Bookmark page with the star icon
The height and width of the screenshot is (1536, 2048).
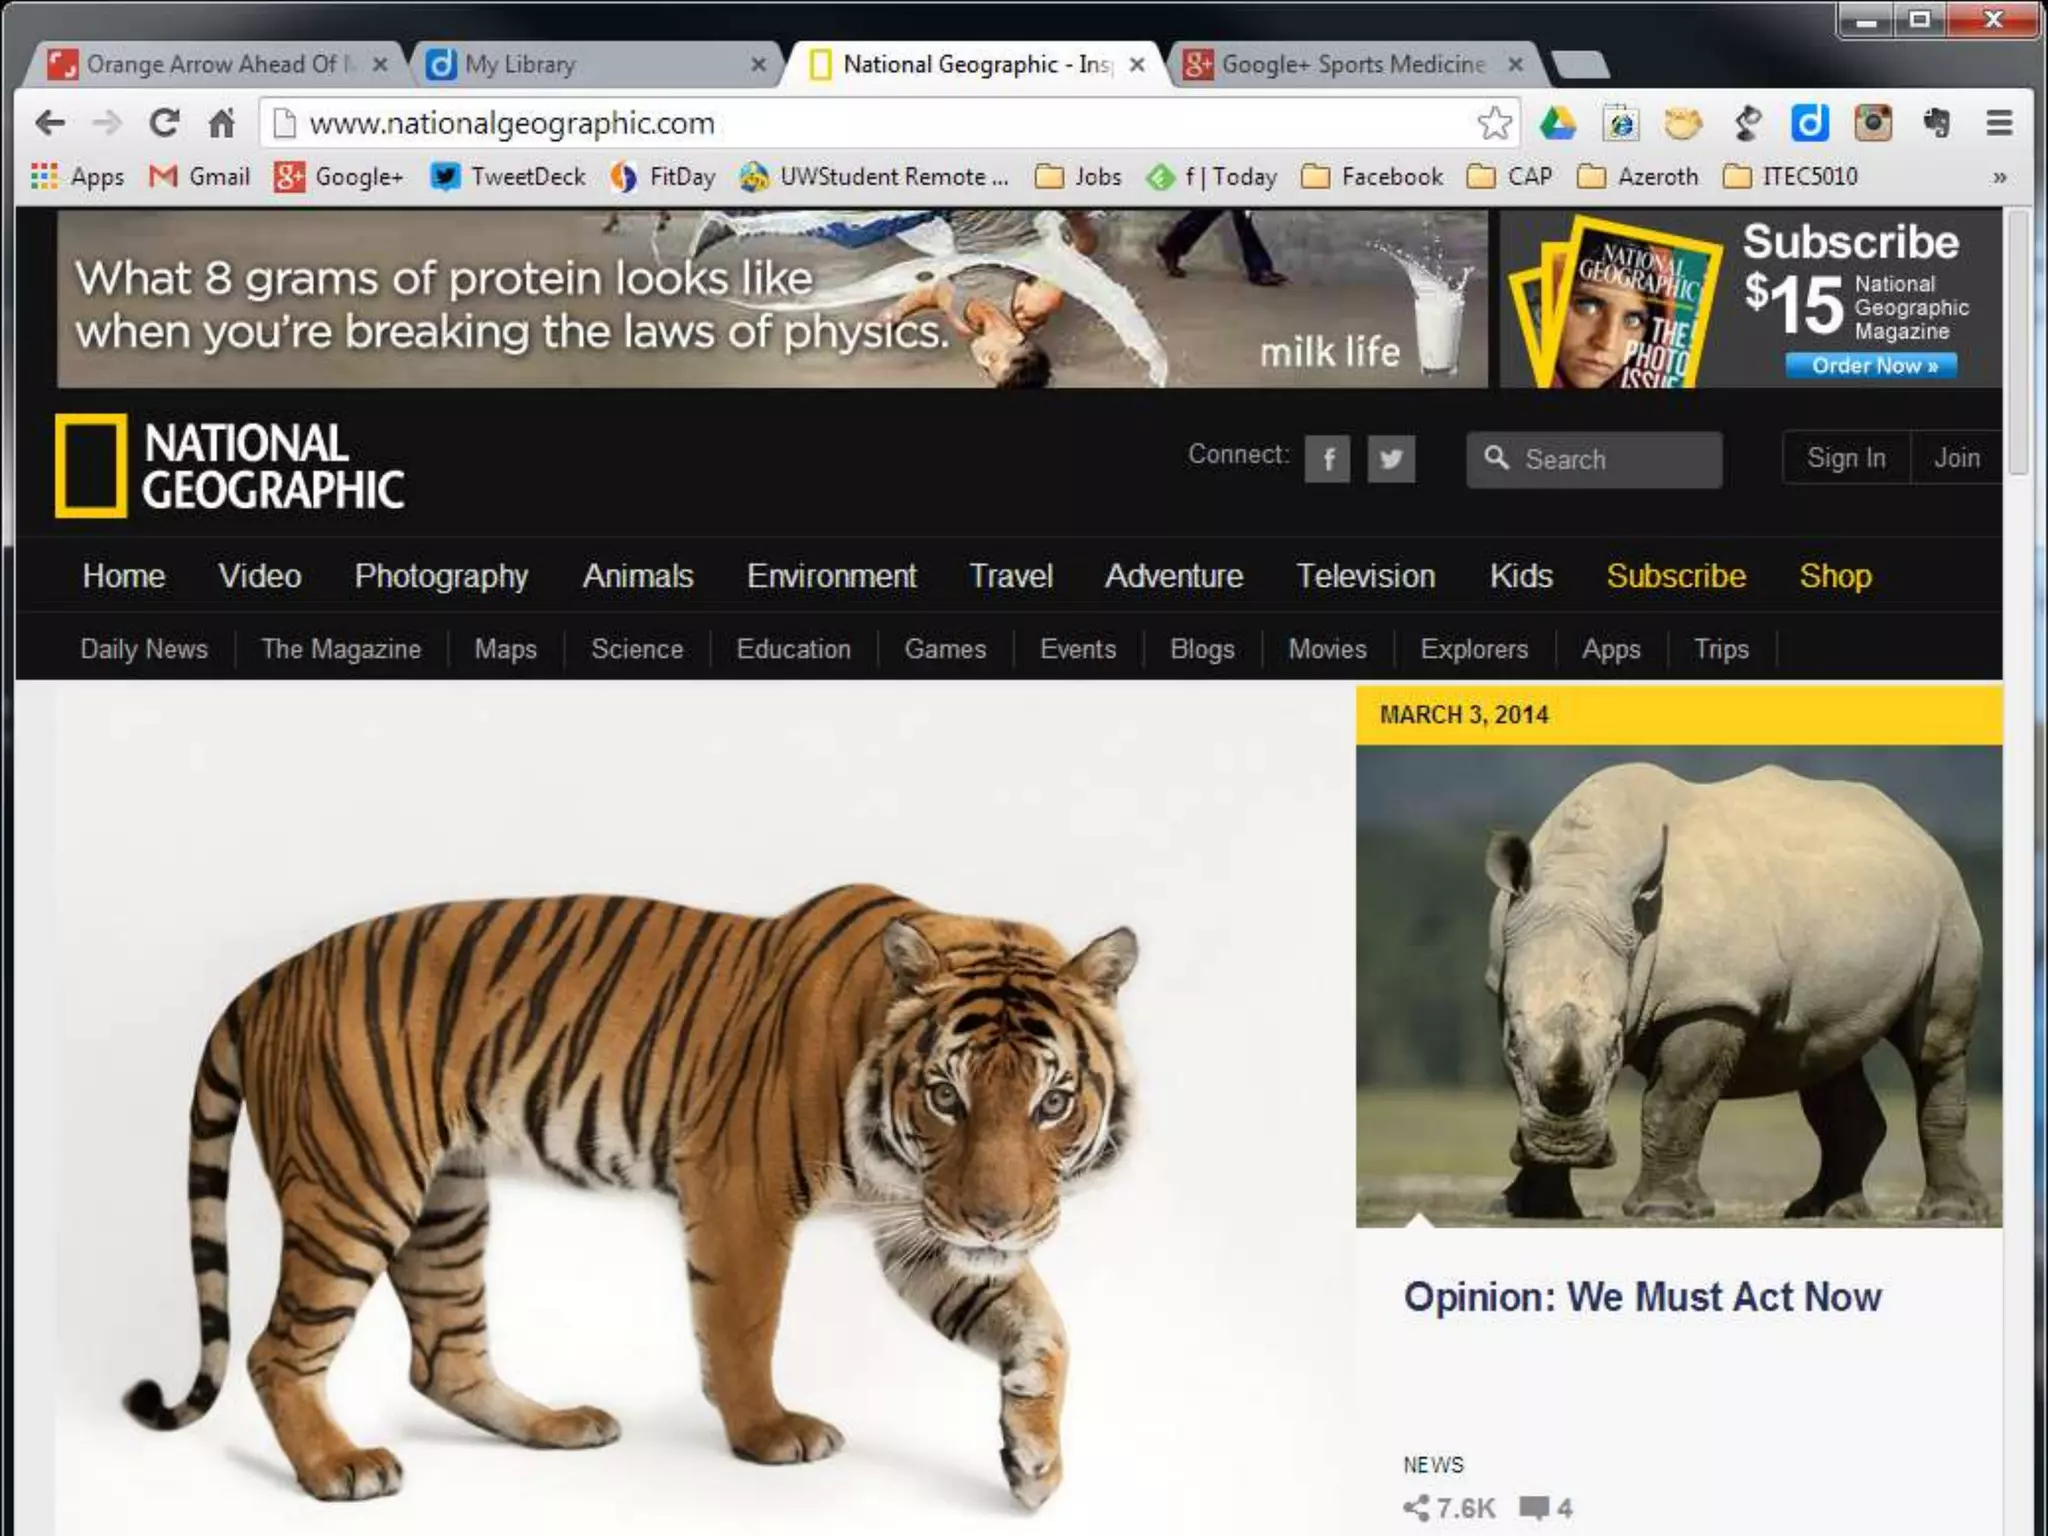[x=1494, y=123]
